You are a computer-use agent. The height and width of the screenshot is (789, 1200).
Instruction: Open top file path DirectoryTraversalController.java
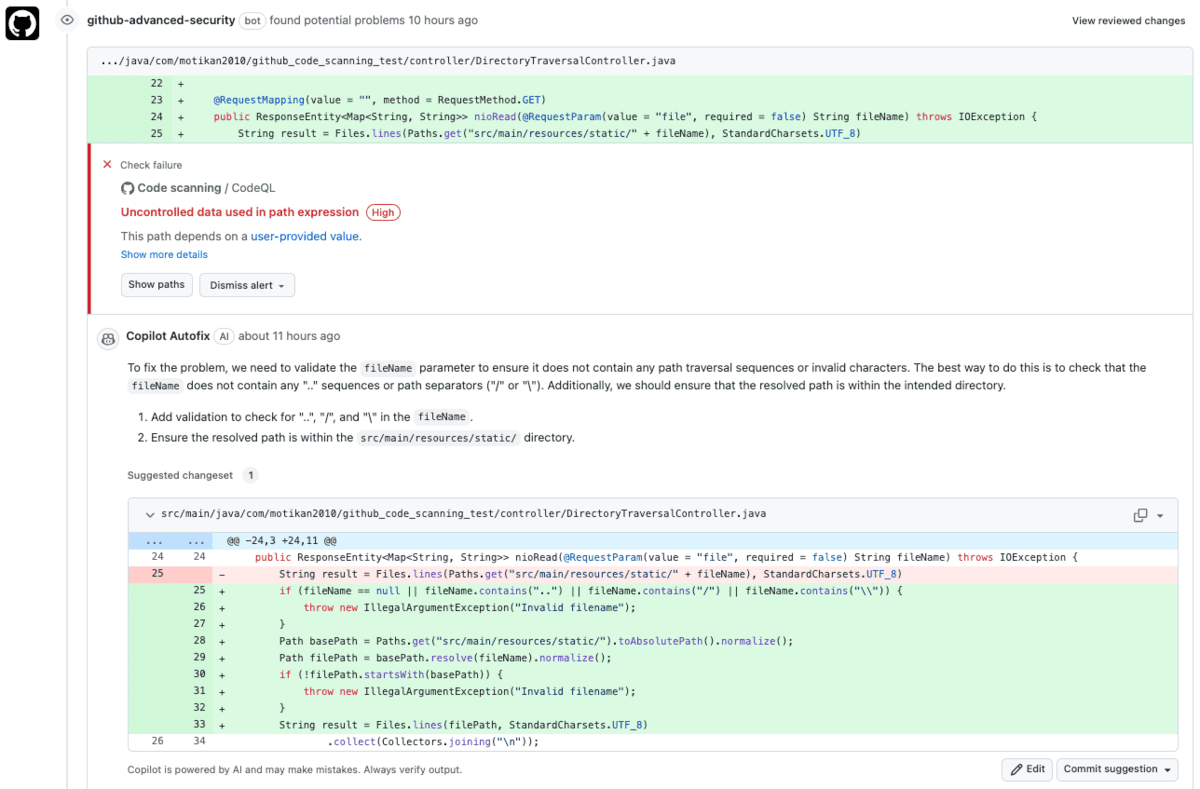coord(387,61)
